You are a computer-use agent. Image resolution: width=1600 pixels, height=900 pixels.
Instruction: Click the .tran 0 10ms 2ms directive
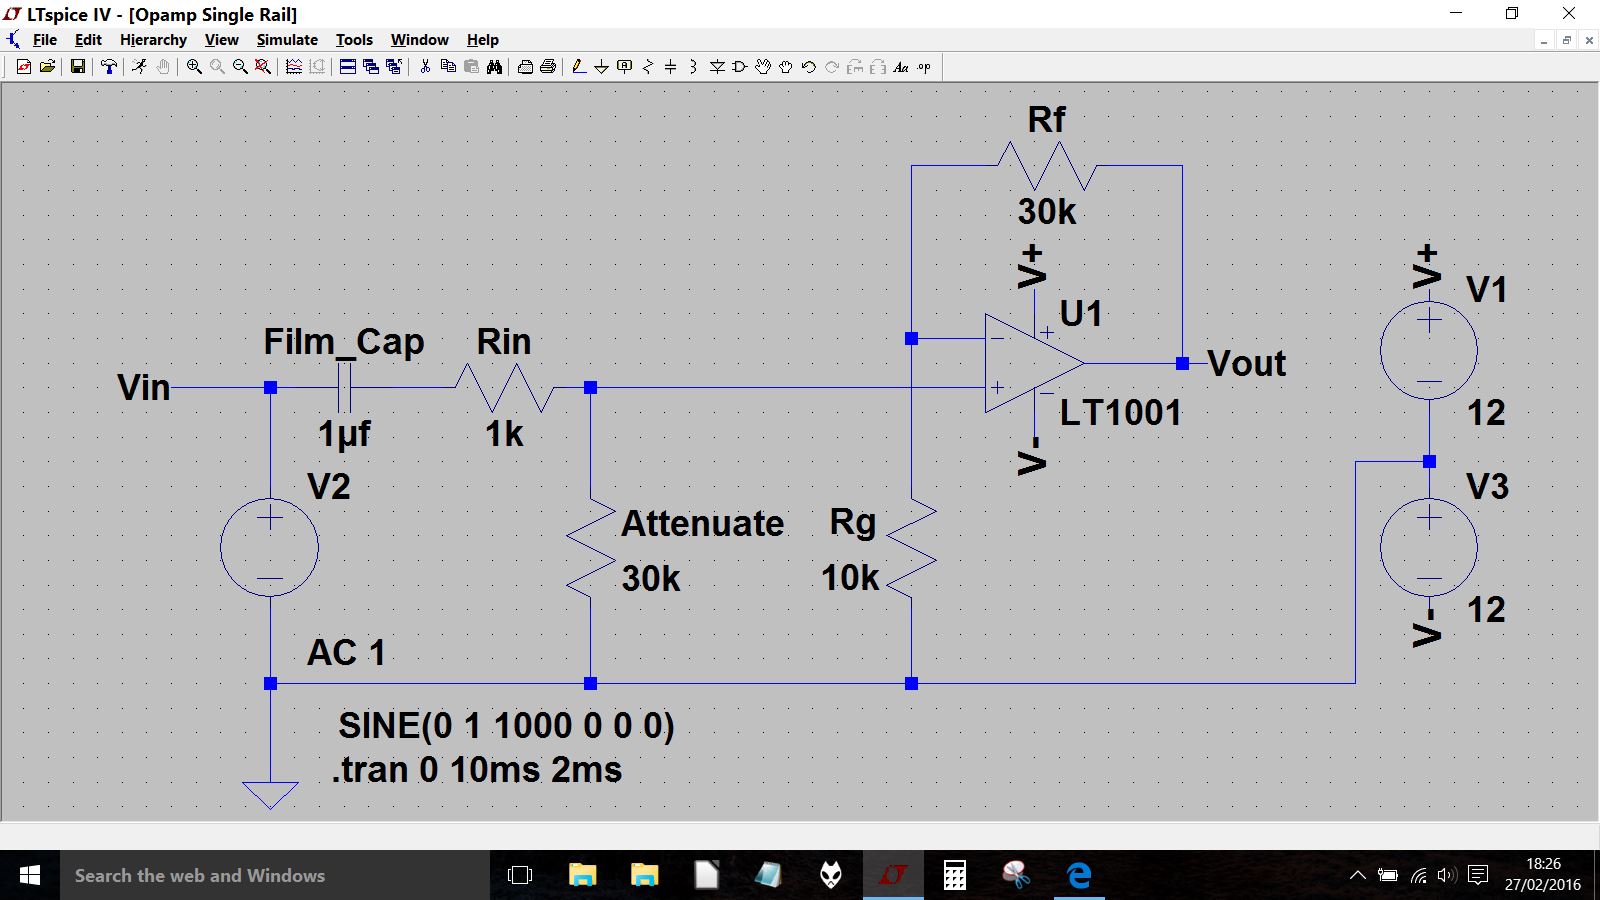click(477, 770)
